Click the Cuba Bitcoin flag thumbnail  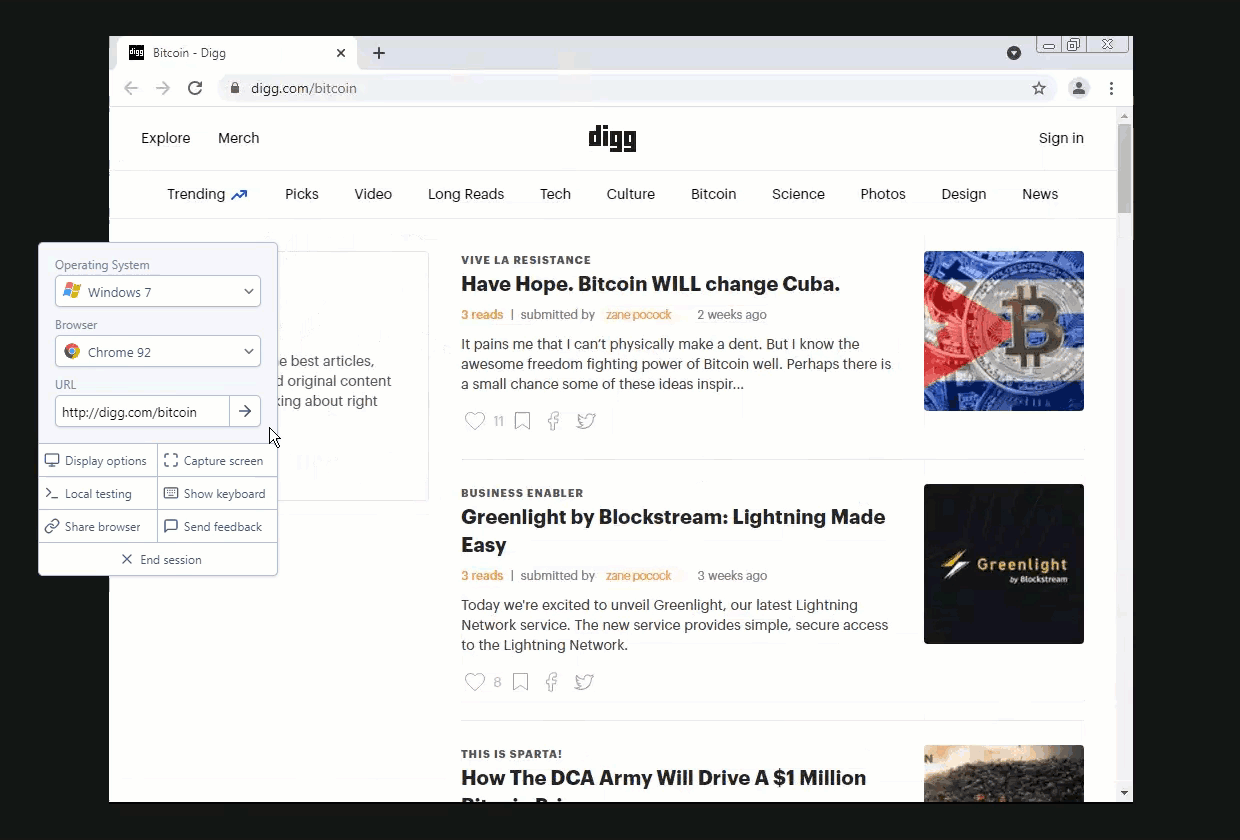[1004, 331]
